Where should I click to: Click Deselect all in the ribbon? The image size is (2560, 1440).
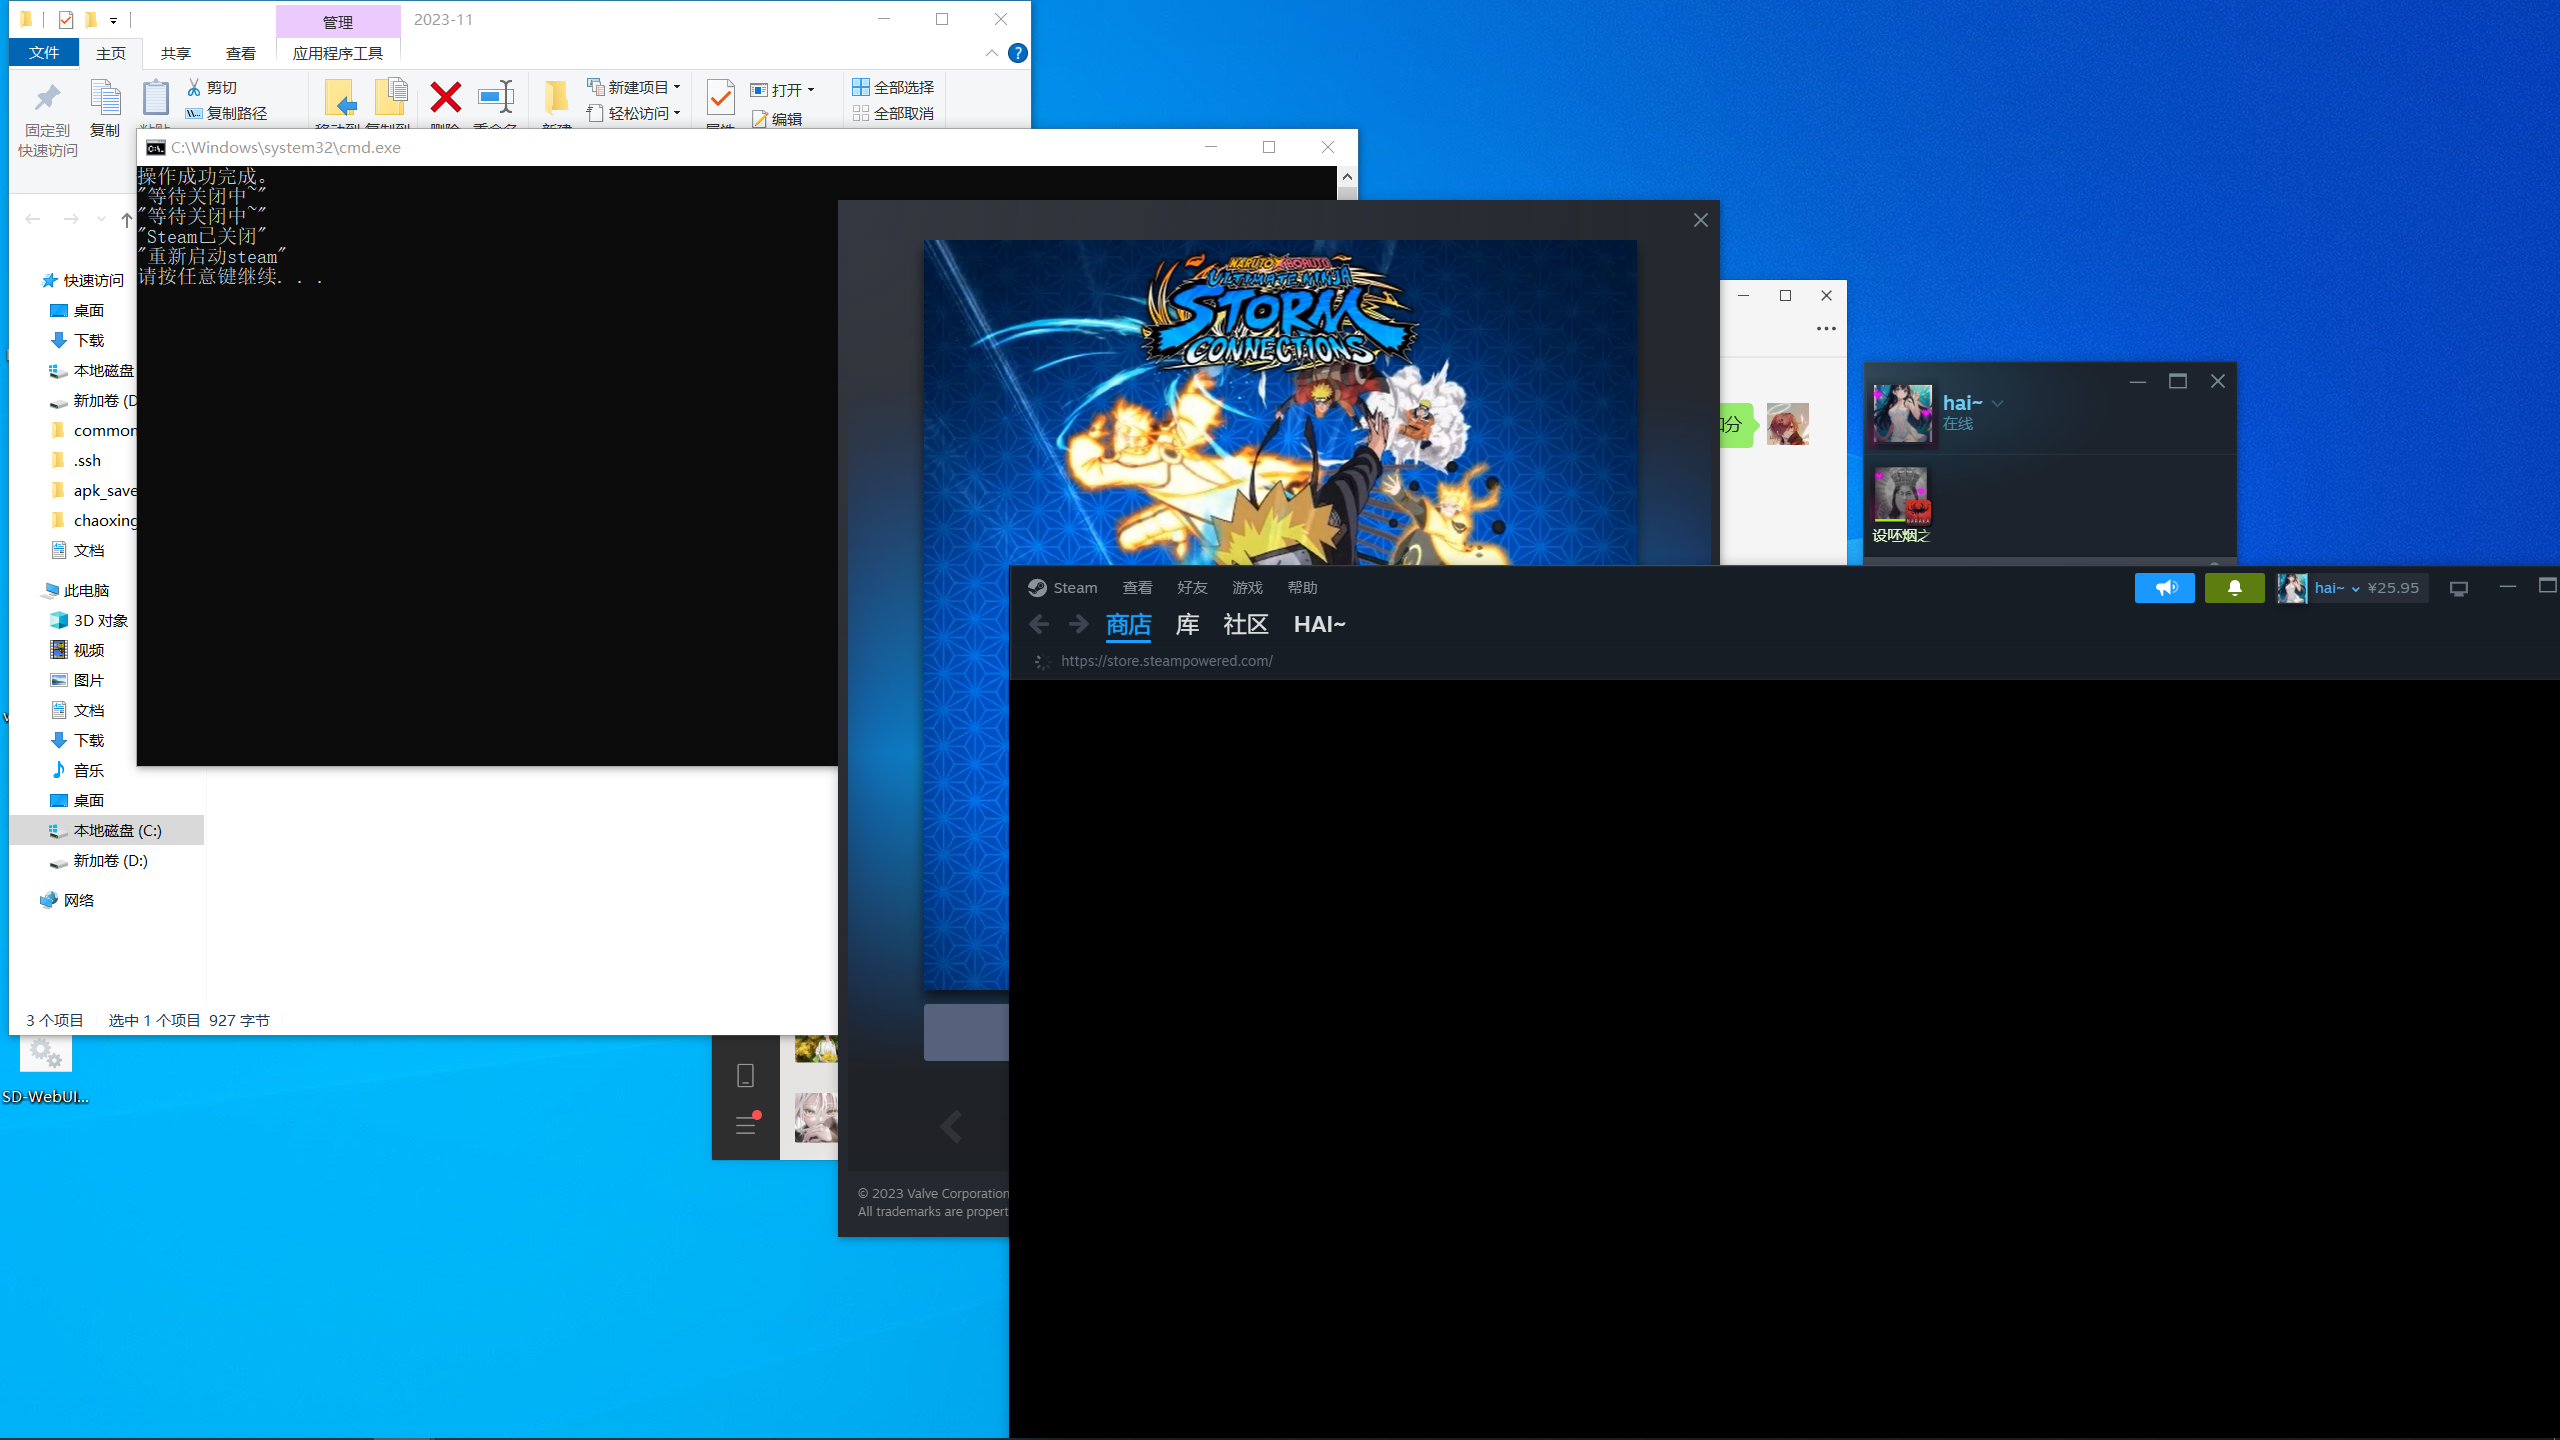(893, 113)
